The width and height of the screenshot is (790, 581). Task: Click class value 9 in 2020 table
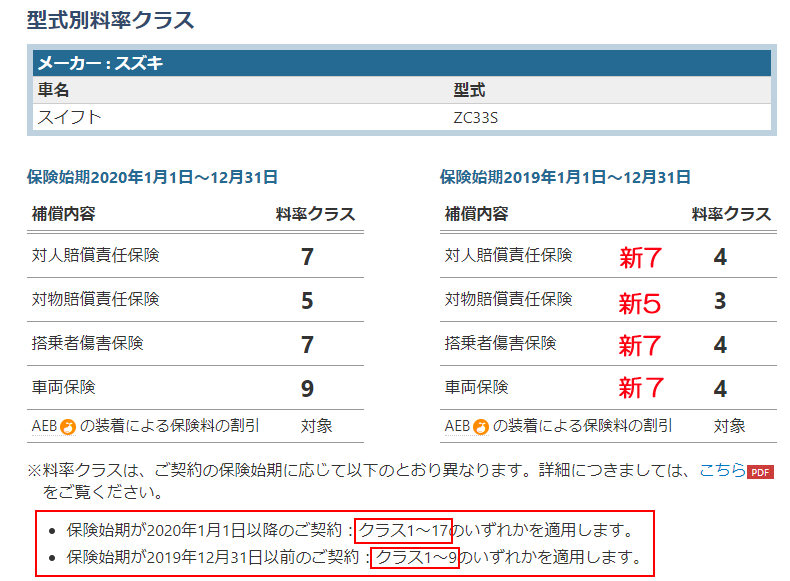pos(307,389)
